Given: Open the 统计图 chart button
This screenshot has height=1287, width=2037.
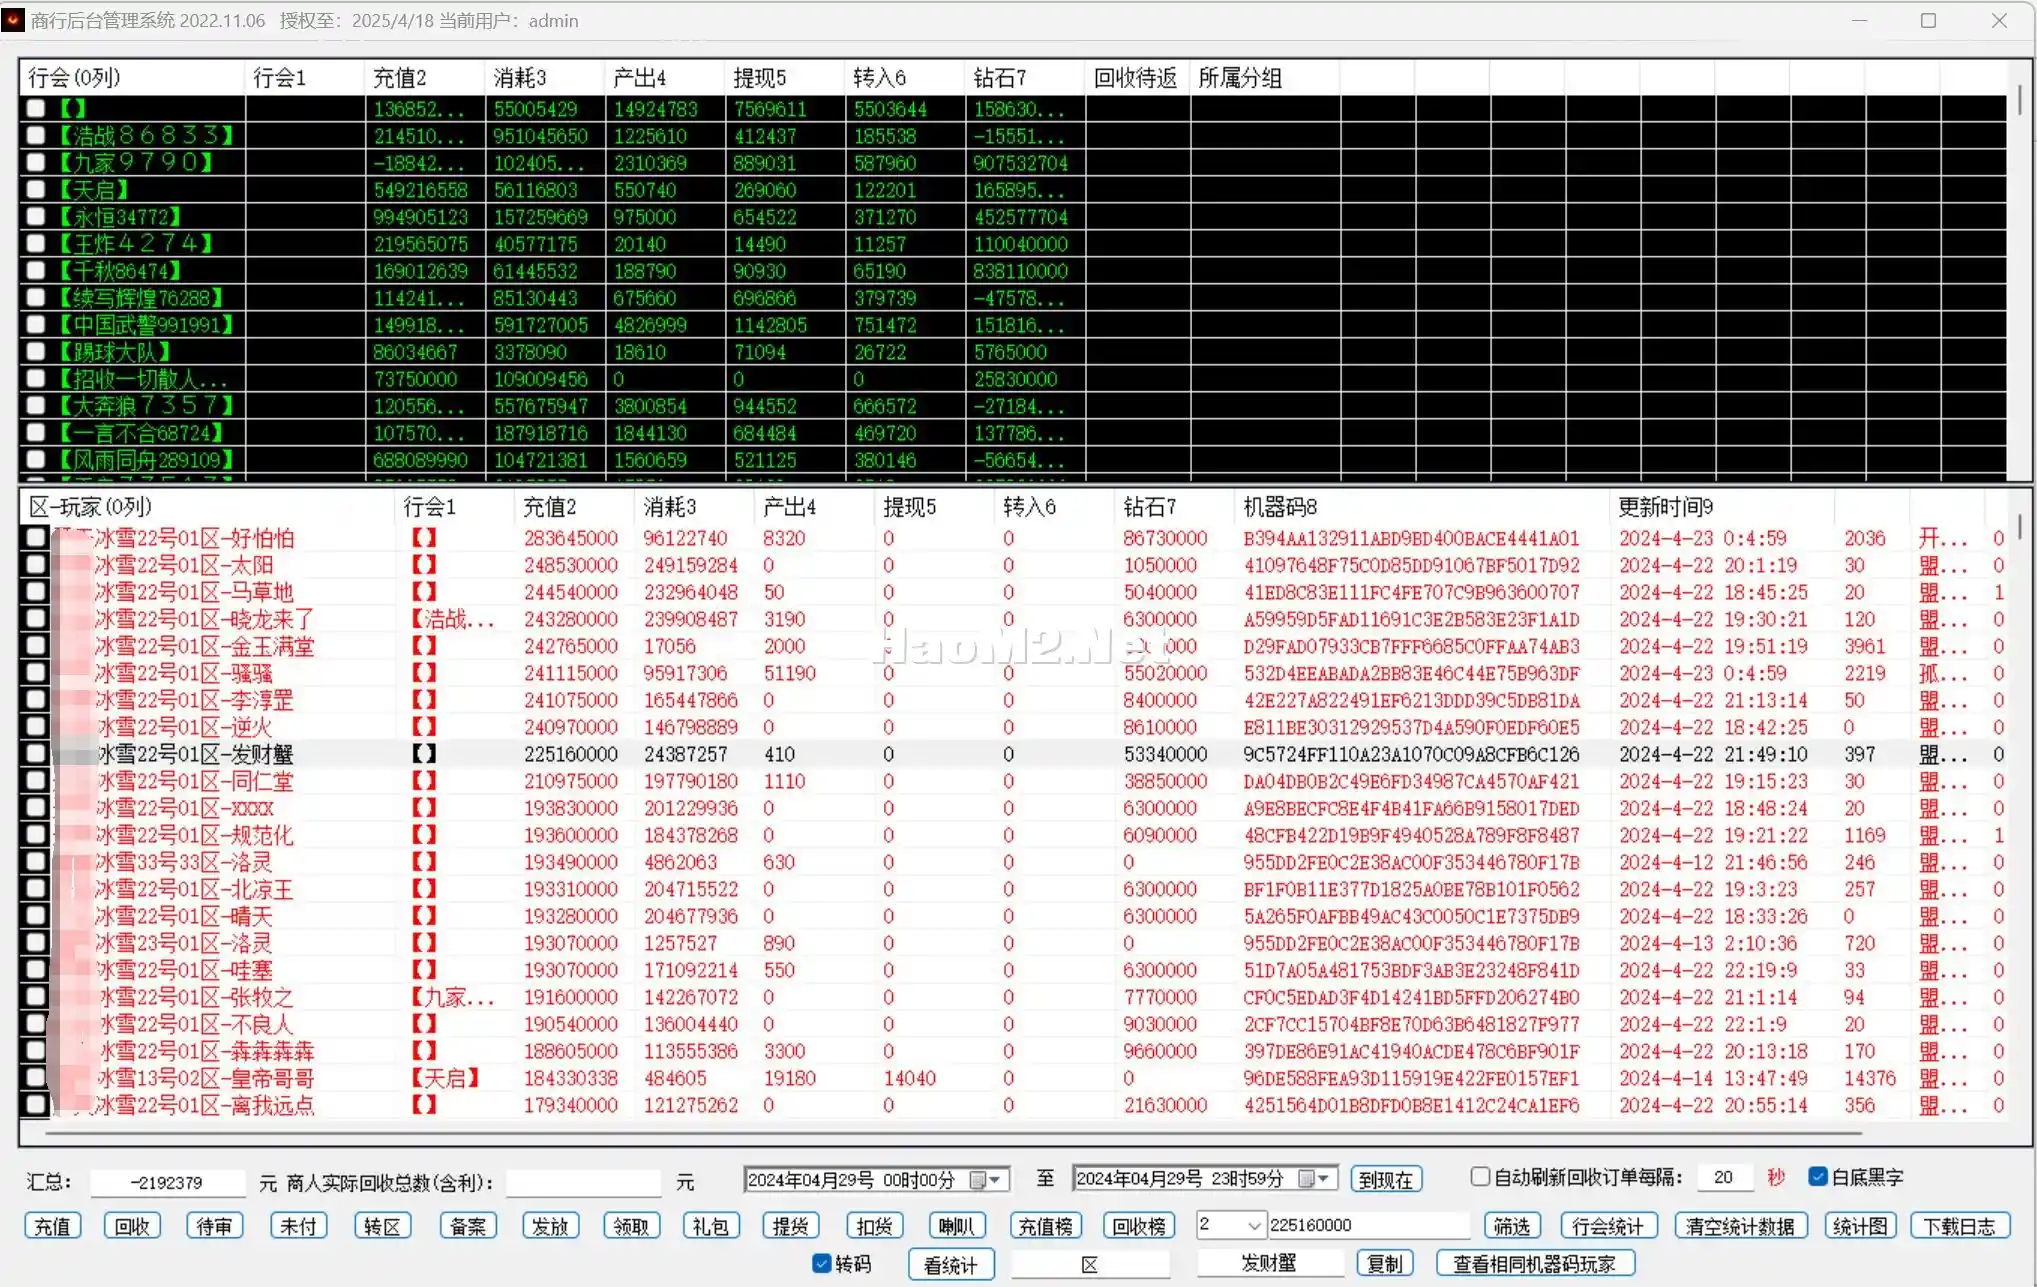Looking at the screenshot, I should click(x=1860, y=1226).
